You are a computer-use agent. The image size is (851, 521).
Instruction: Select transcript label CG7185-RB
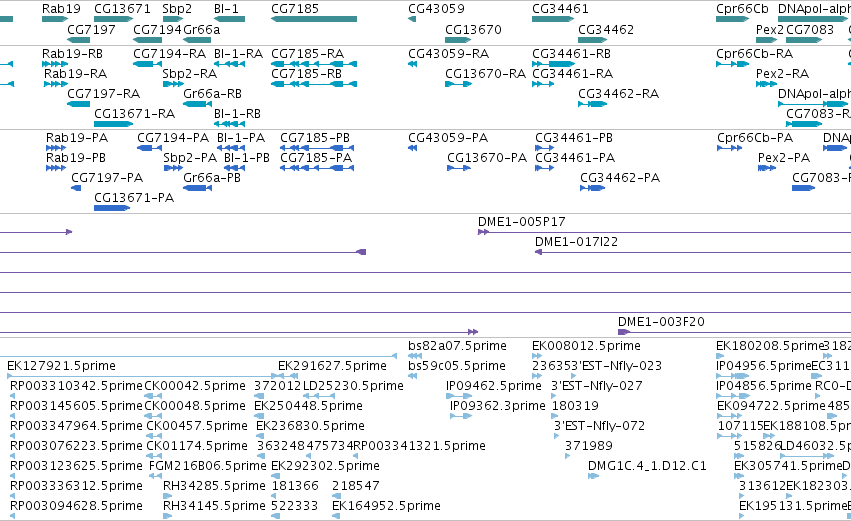[307, 74]
